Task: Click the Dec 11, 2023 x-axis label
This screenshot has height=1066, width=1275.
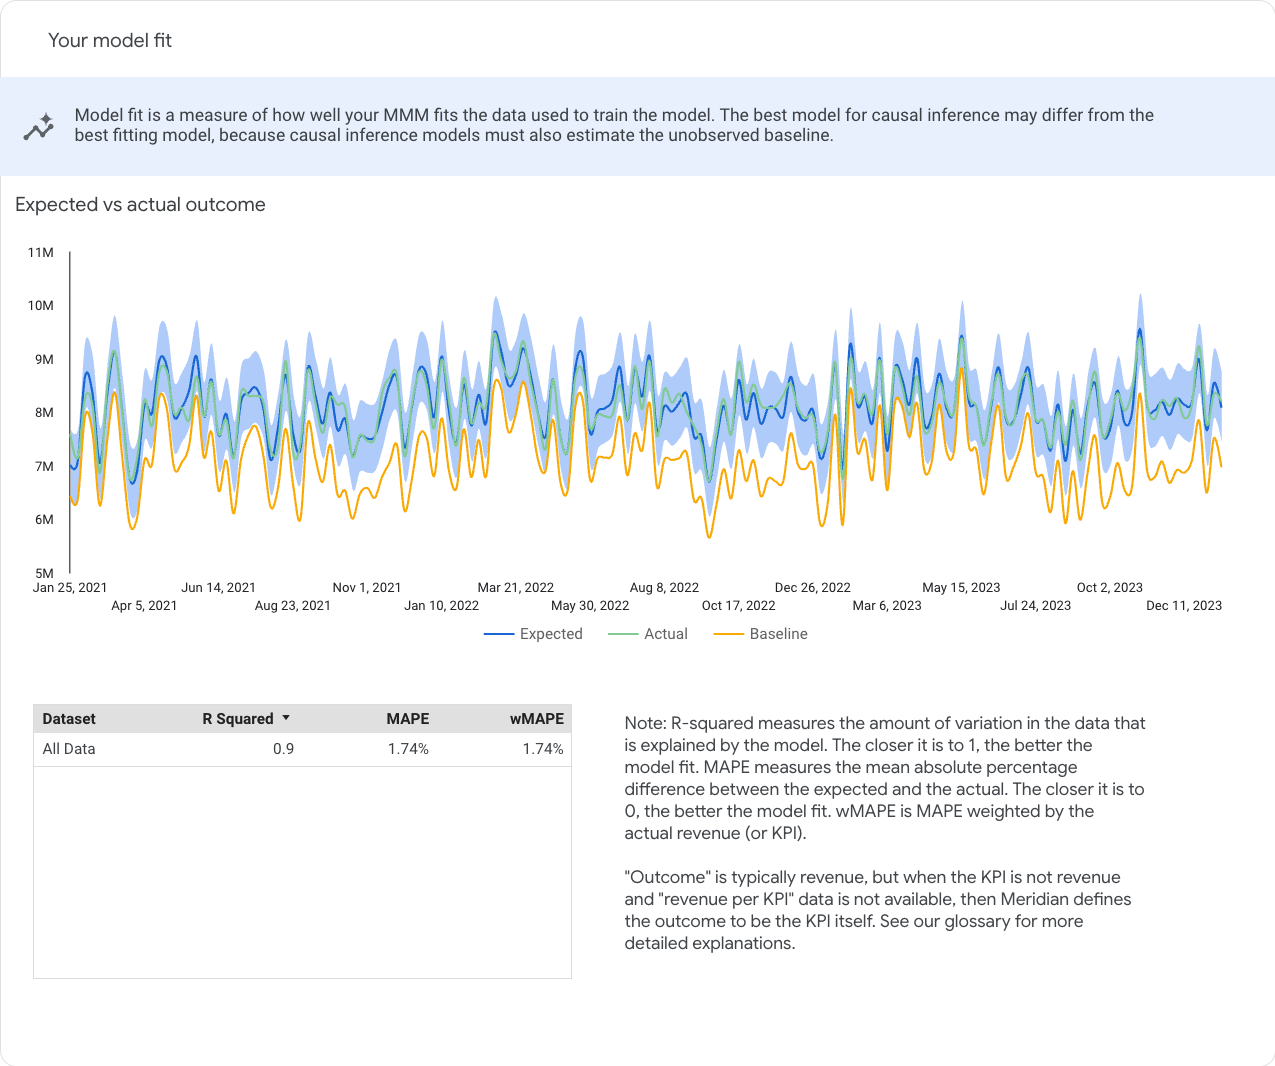Action: pyautogui.click(x=1183, y=606)
